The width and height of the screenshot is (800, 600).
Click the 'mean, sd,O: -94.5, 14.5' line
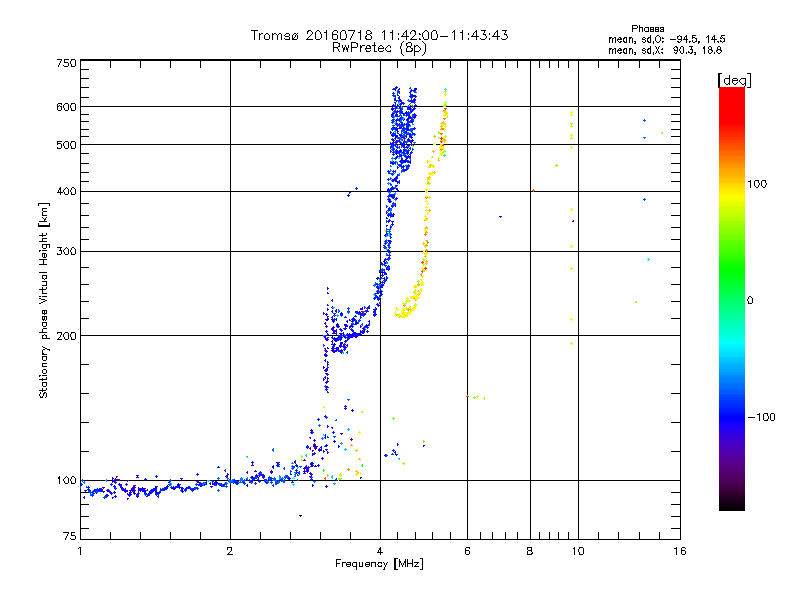pyautogui.click(x=666, y=39)
